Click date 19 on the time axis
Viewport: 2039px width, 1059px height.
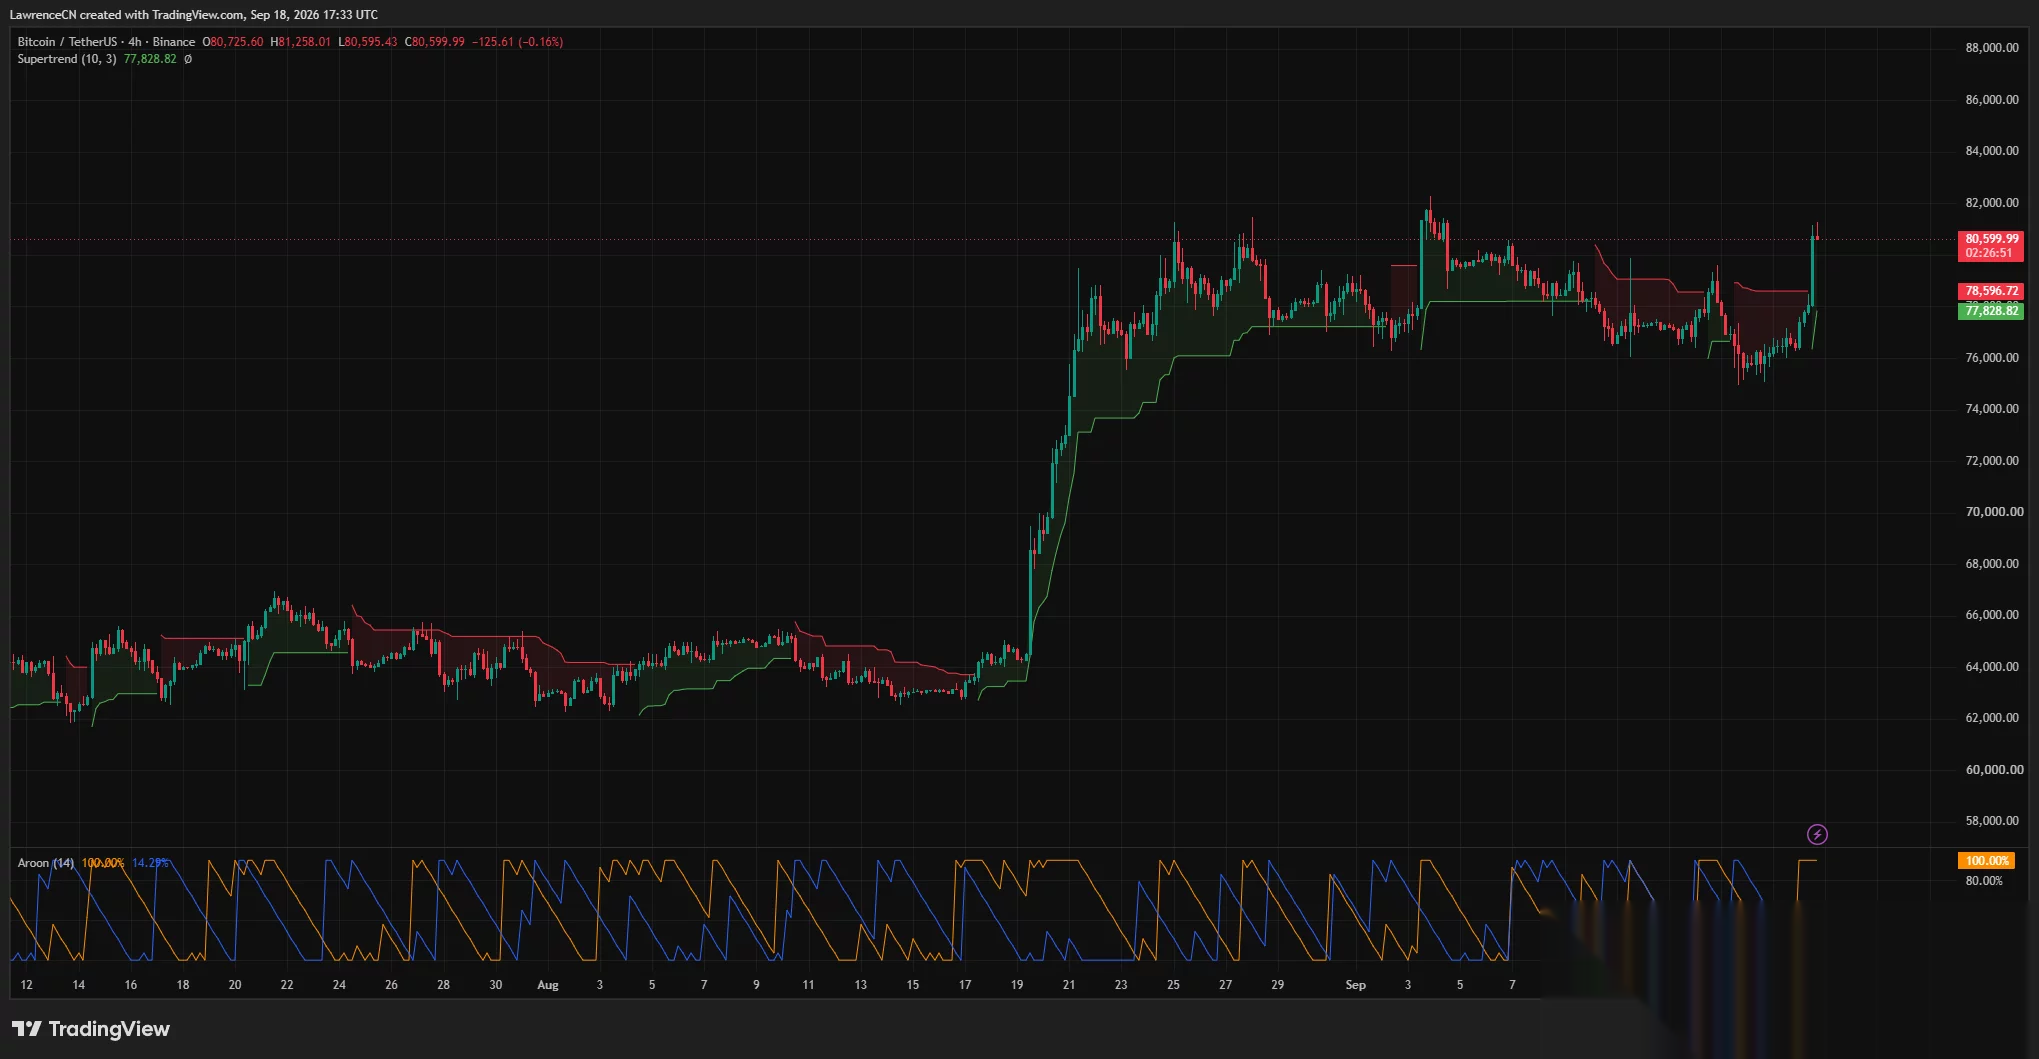pyautogui.click(x=1017, y=985)
